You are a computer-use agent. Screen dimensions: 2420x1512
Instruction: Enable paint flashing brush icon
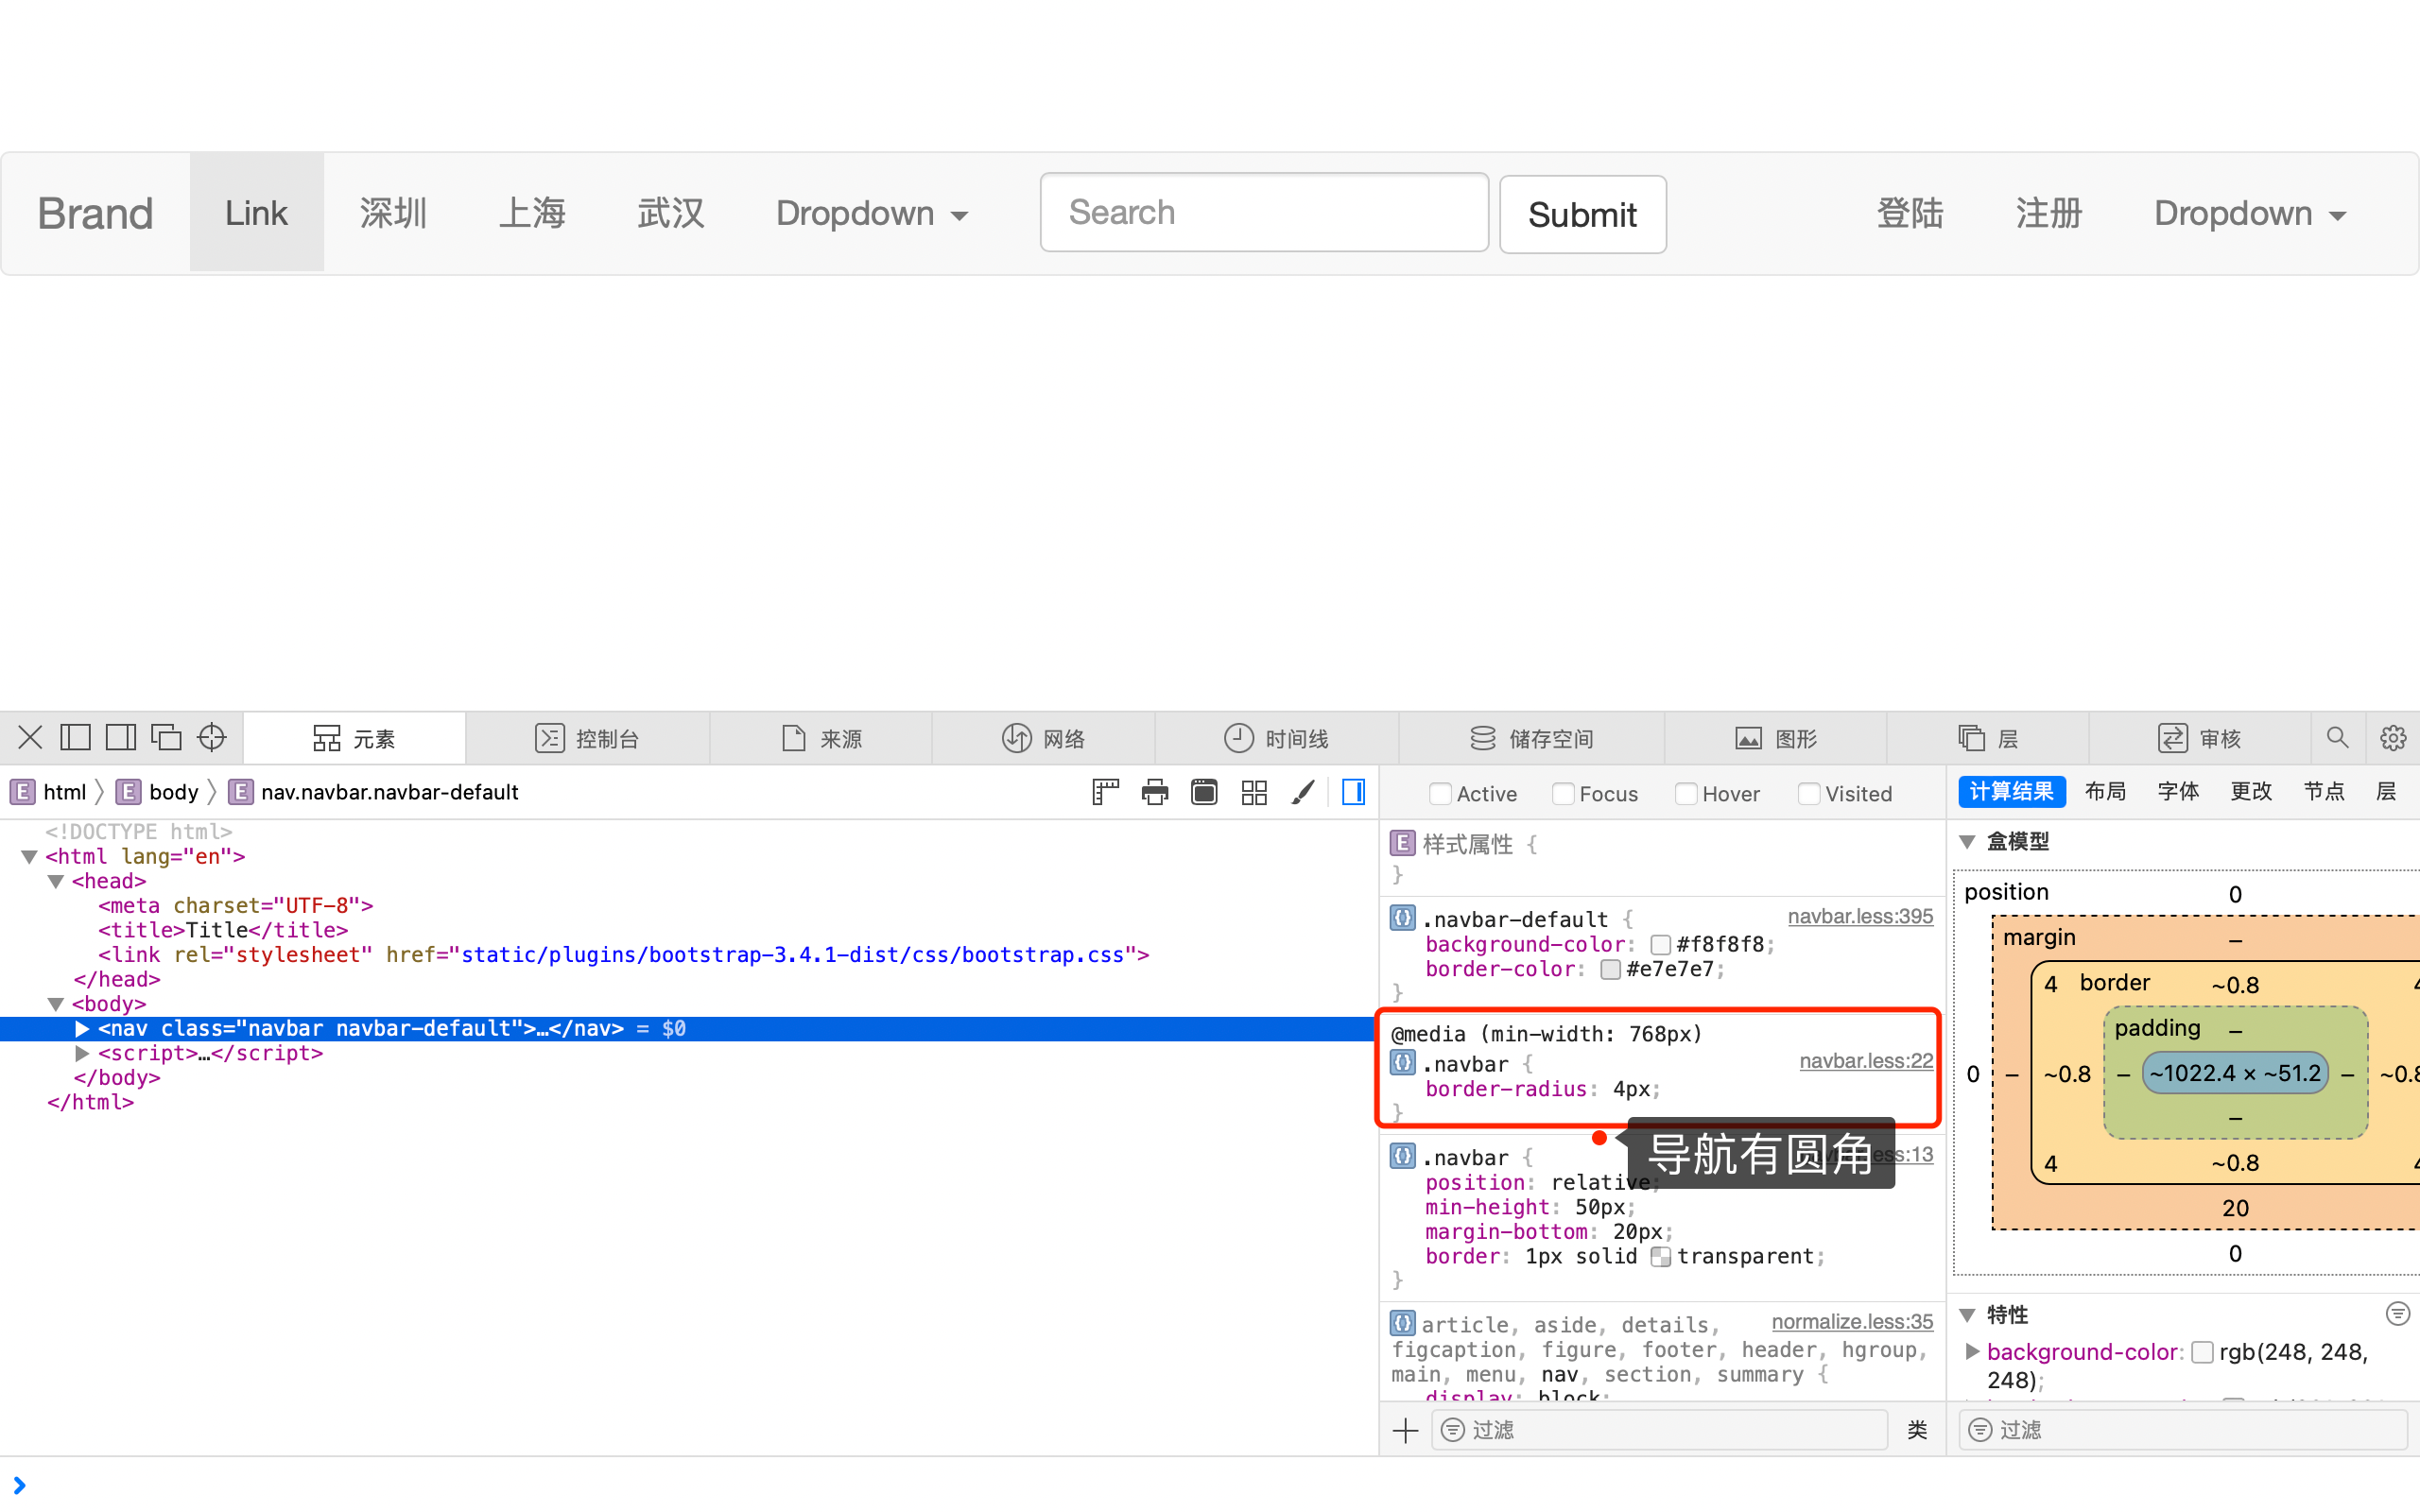(x=1303, y=792)
